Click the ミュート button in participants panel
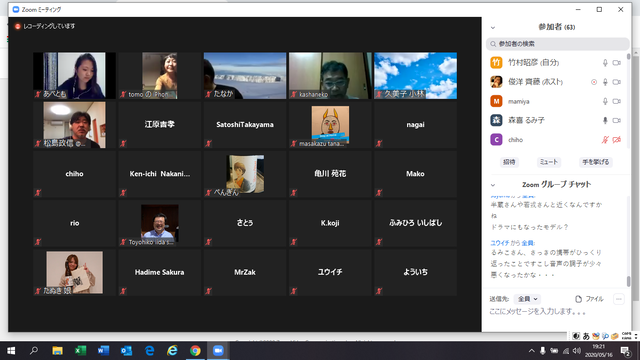Viewport: 640px width, 360px height. [x=548, y=162]
